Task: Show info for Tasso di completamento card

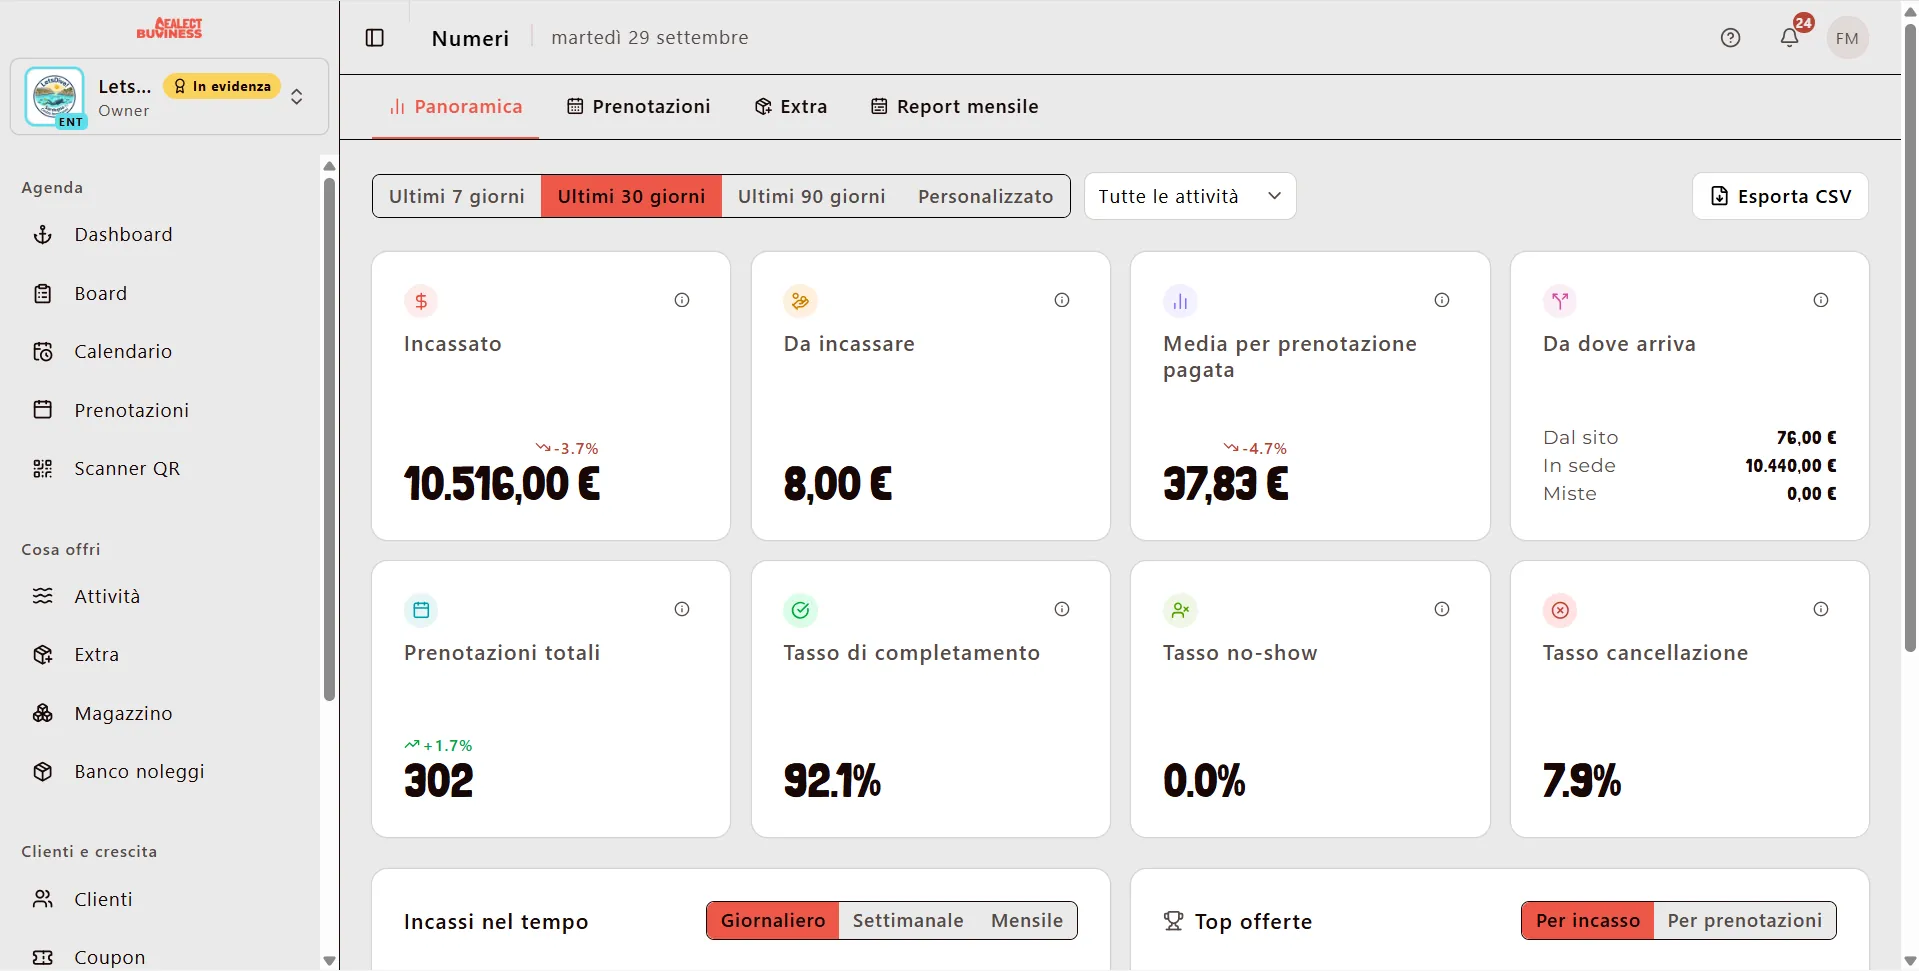Action: pyautogui.click(x=1062, y=609)
